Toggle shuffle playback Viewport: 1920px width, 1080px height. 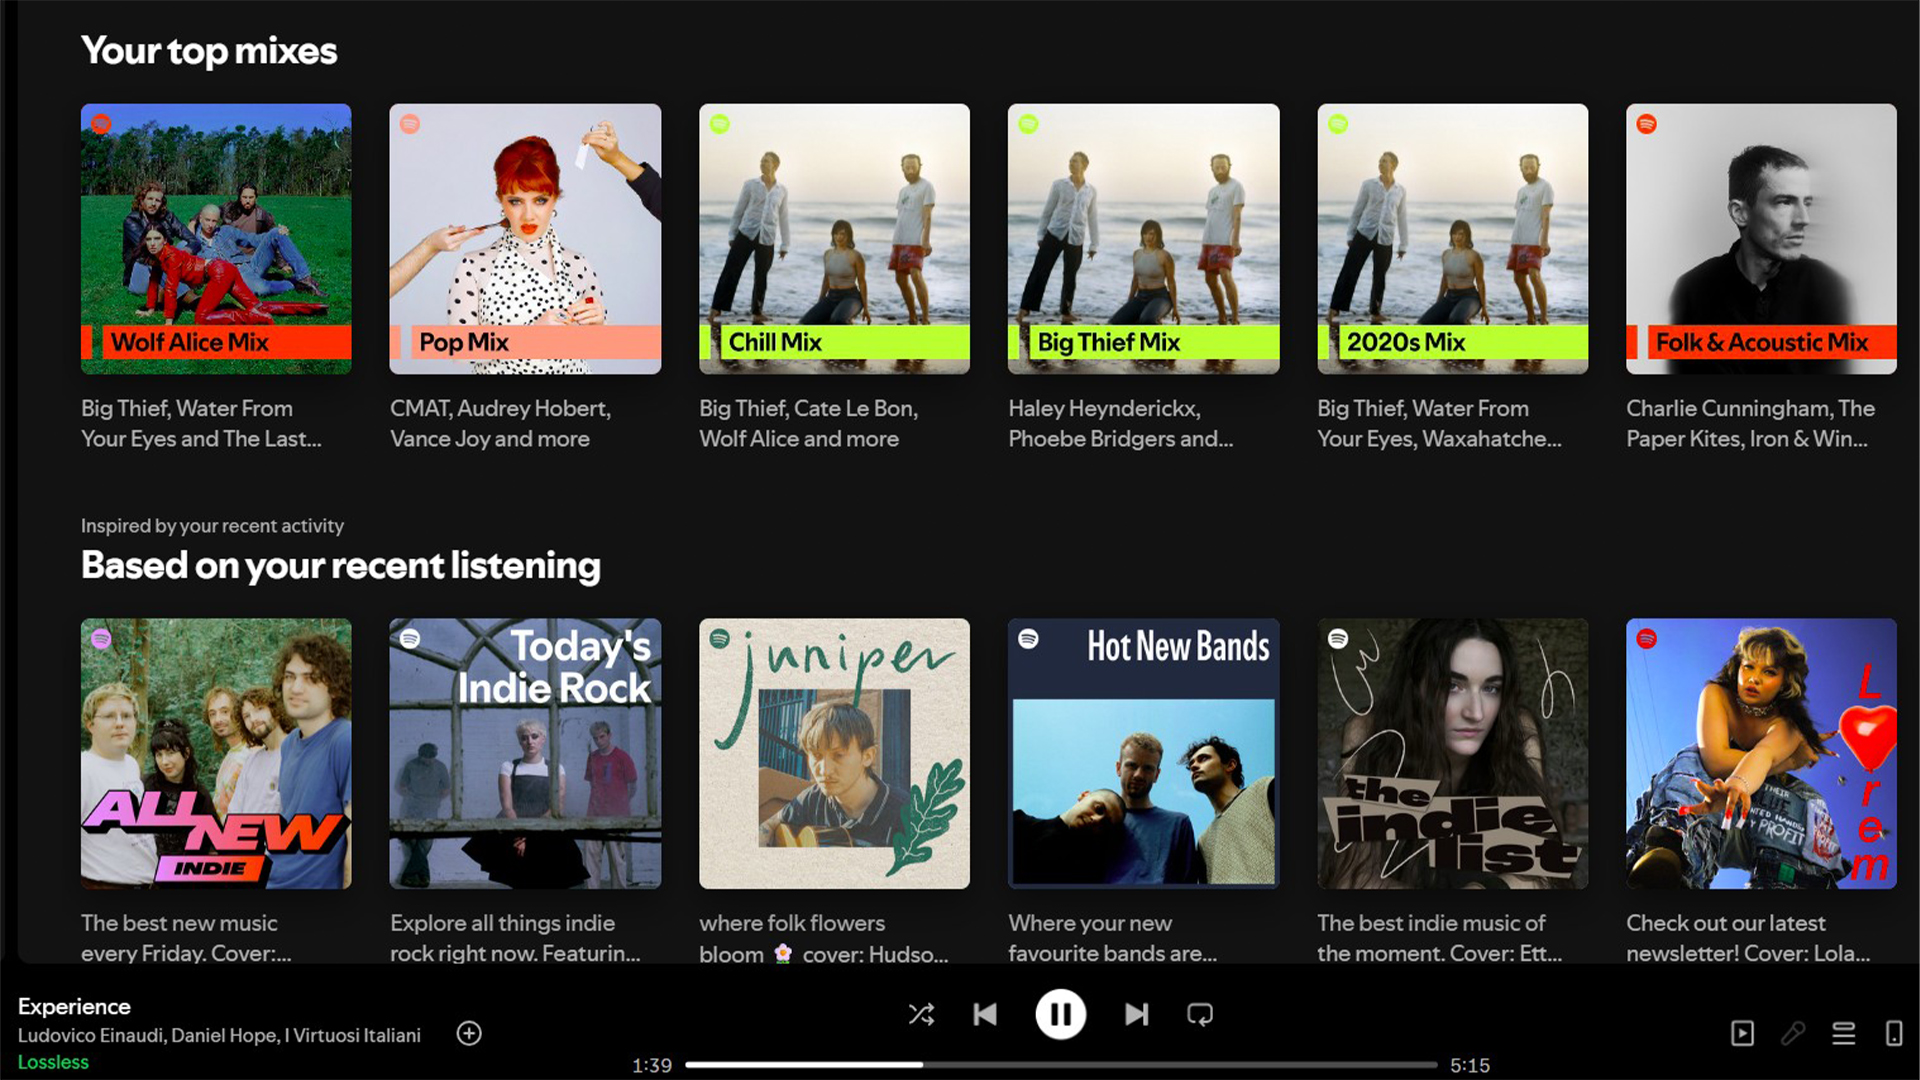tap(921, 1015)
